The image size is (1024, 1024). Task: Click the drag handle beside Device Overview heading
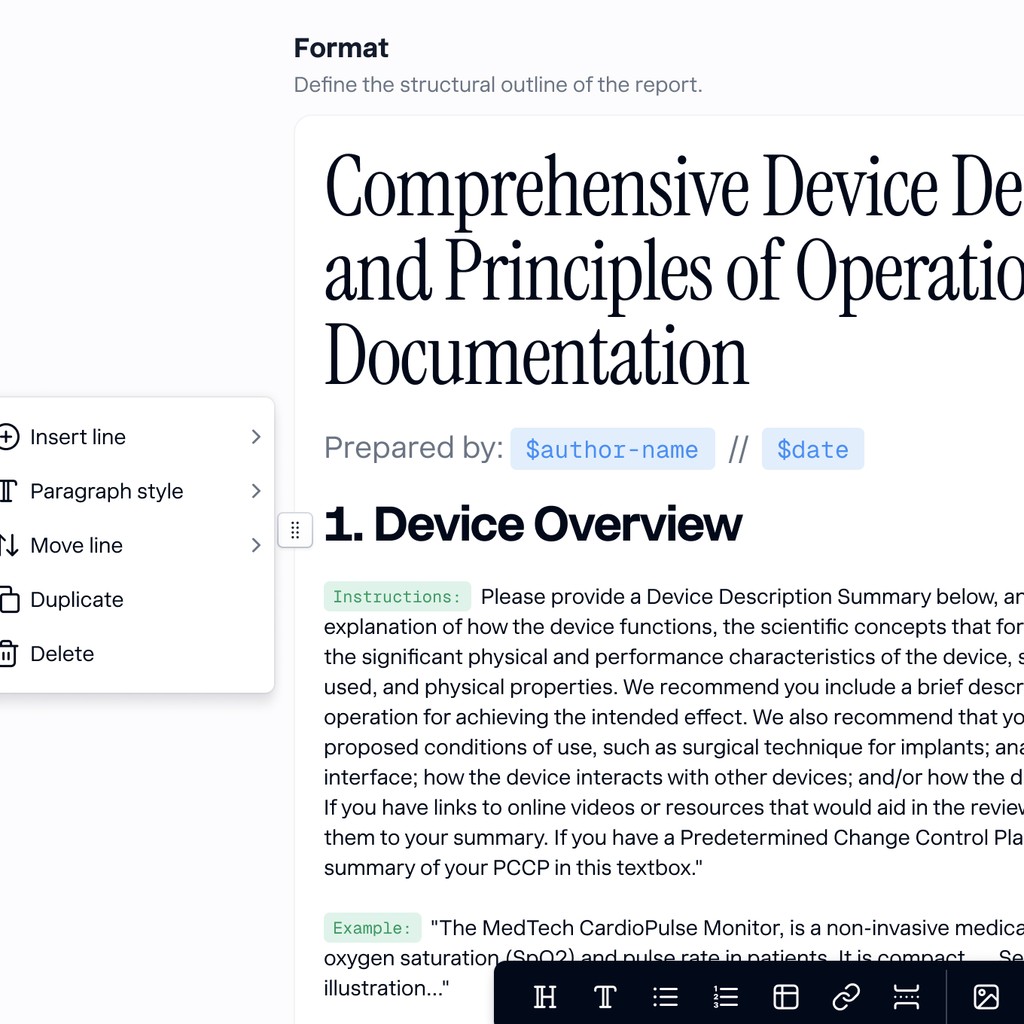295,530
